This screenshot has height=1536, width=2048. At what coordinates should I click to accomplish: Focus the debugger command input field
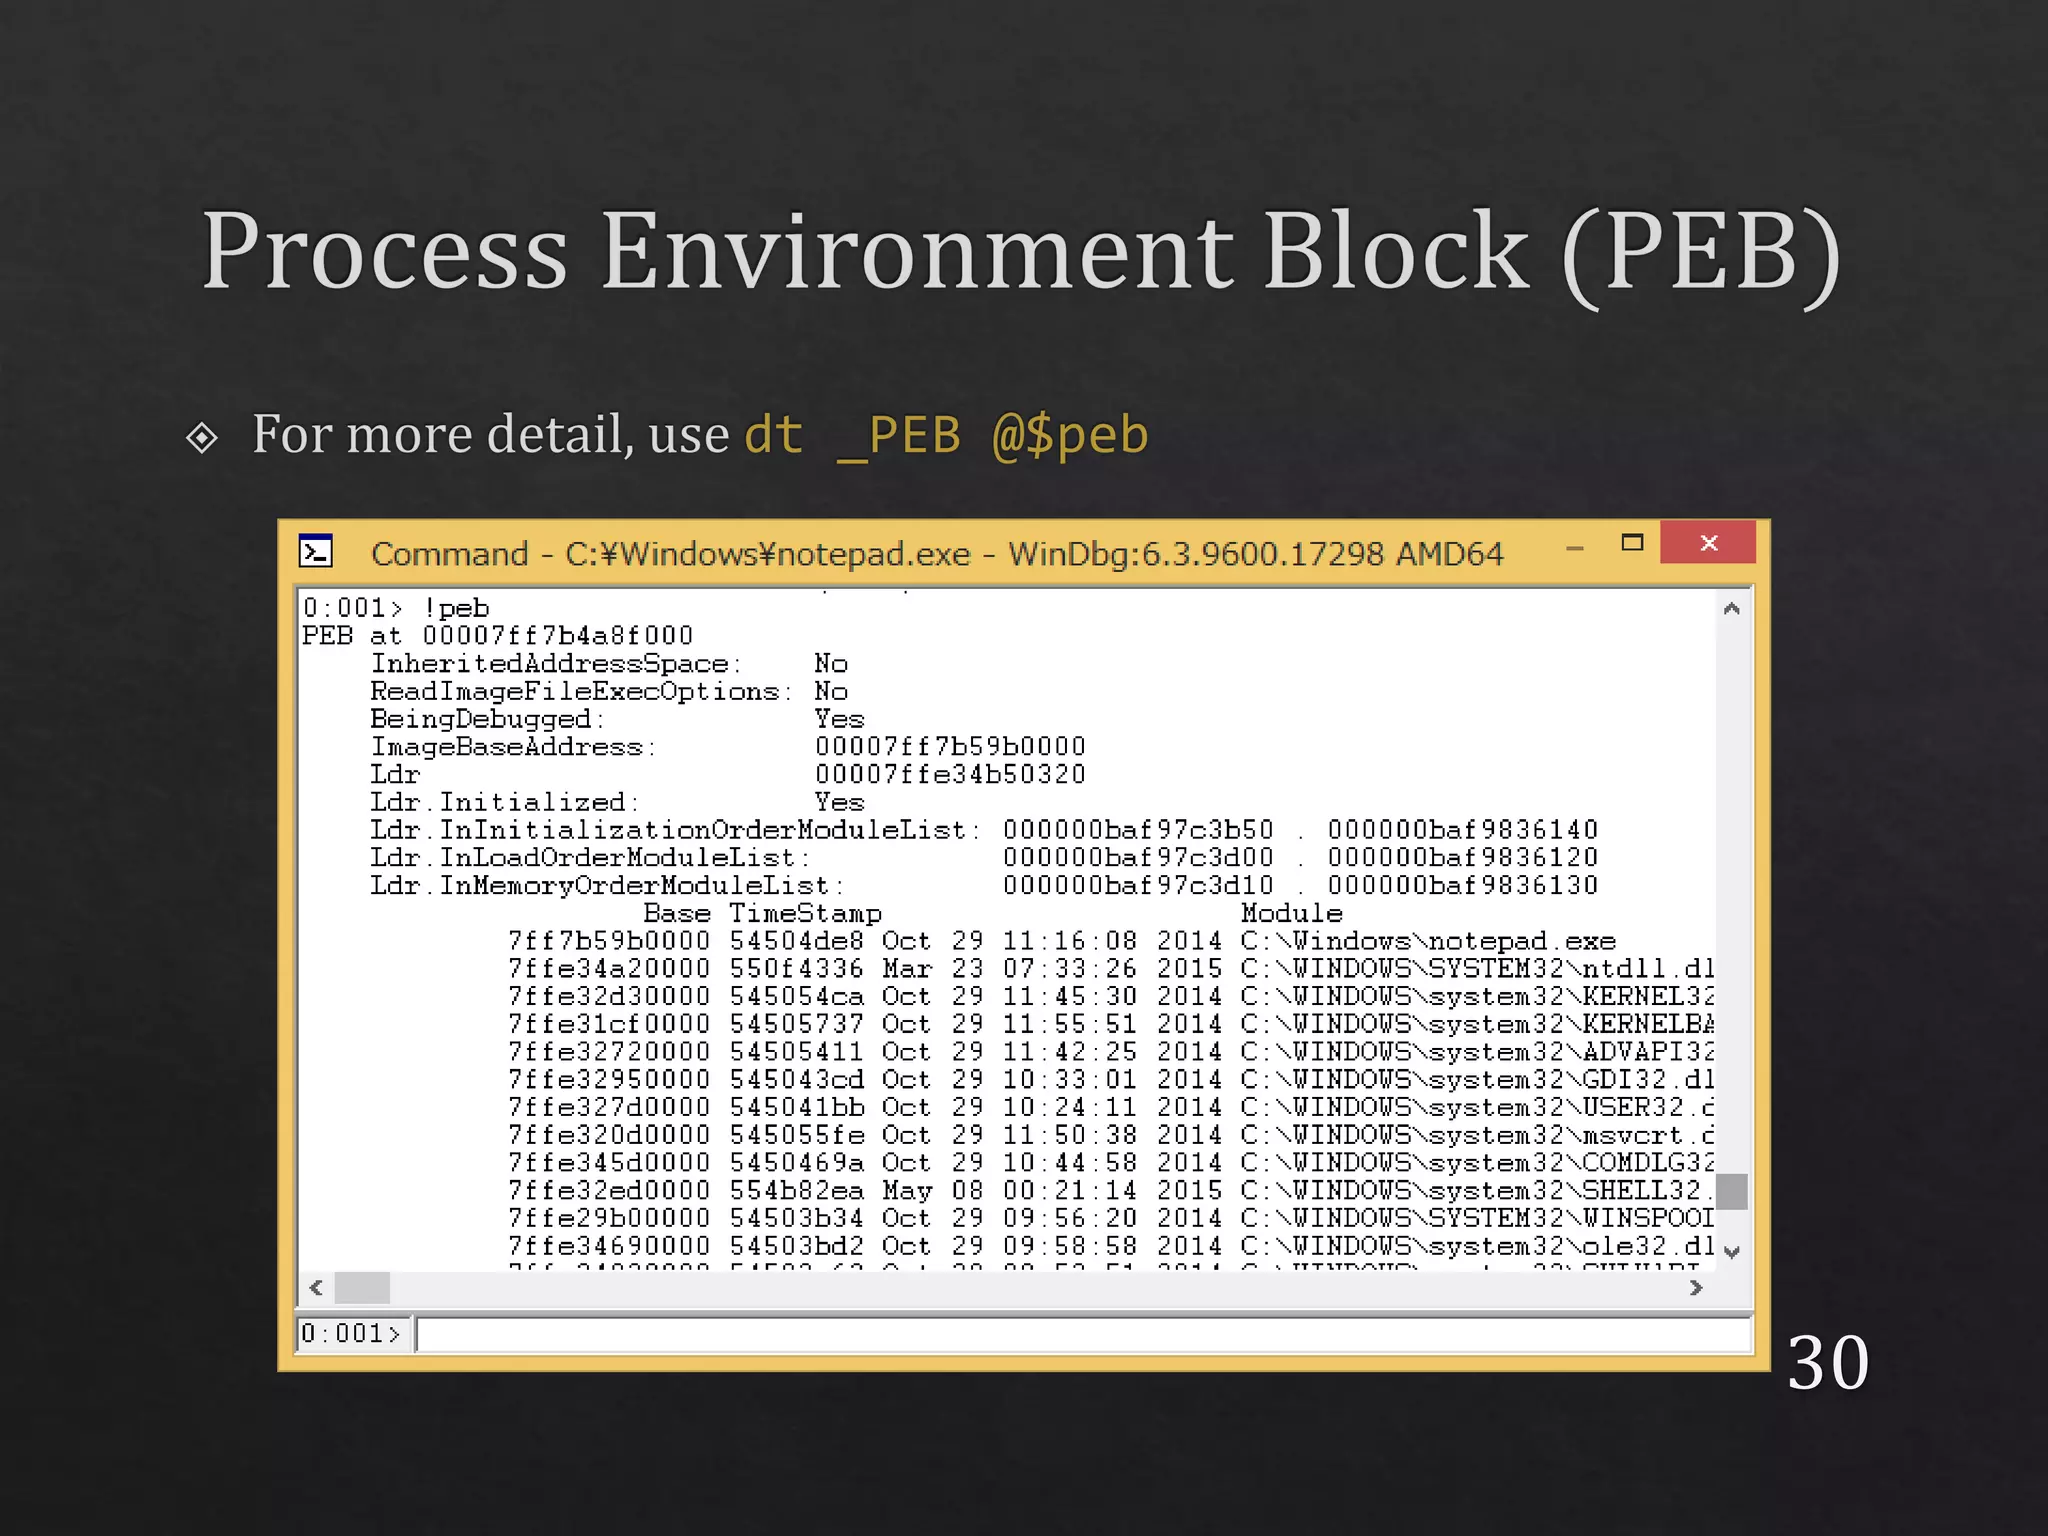tap(1080, 1334)
